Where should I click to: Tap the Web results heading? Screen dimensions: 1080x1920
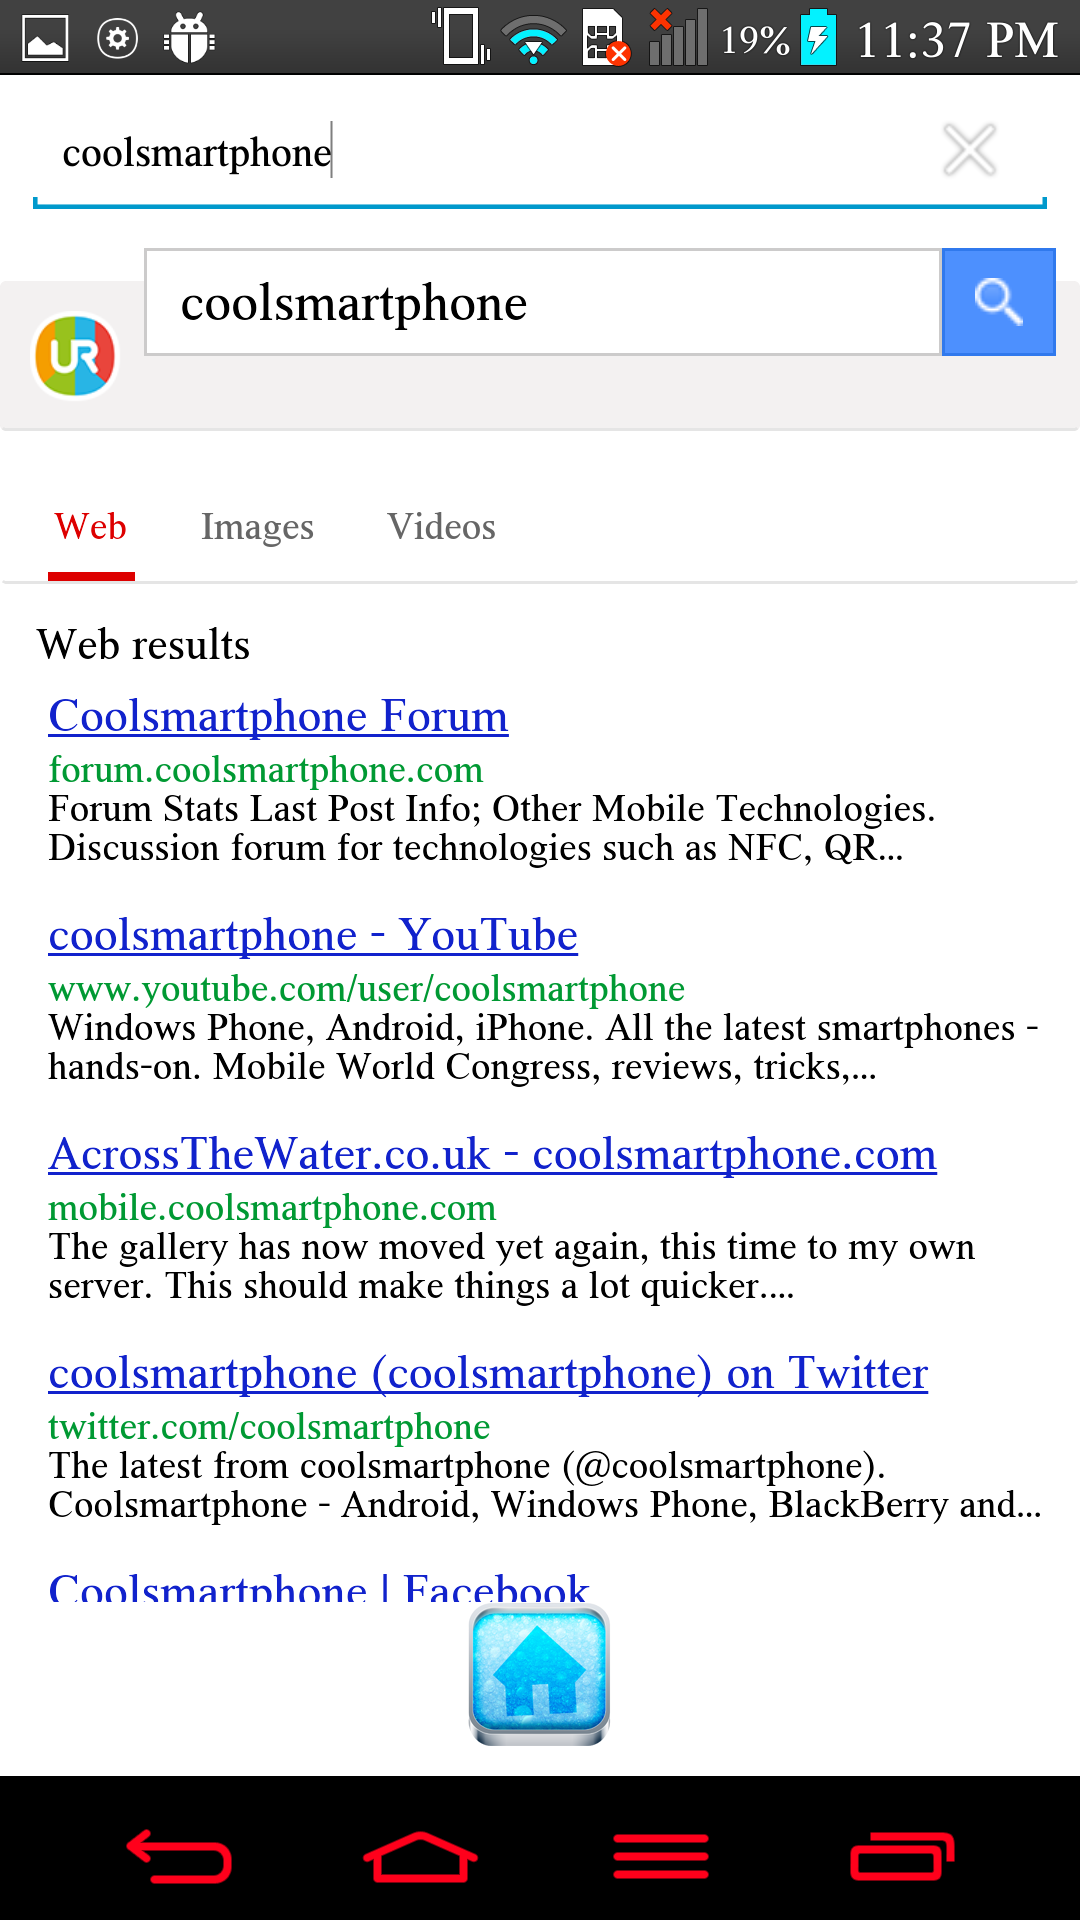[x=144, y=645]
